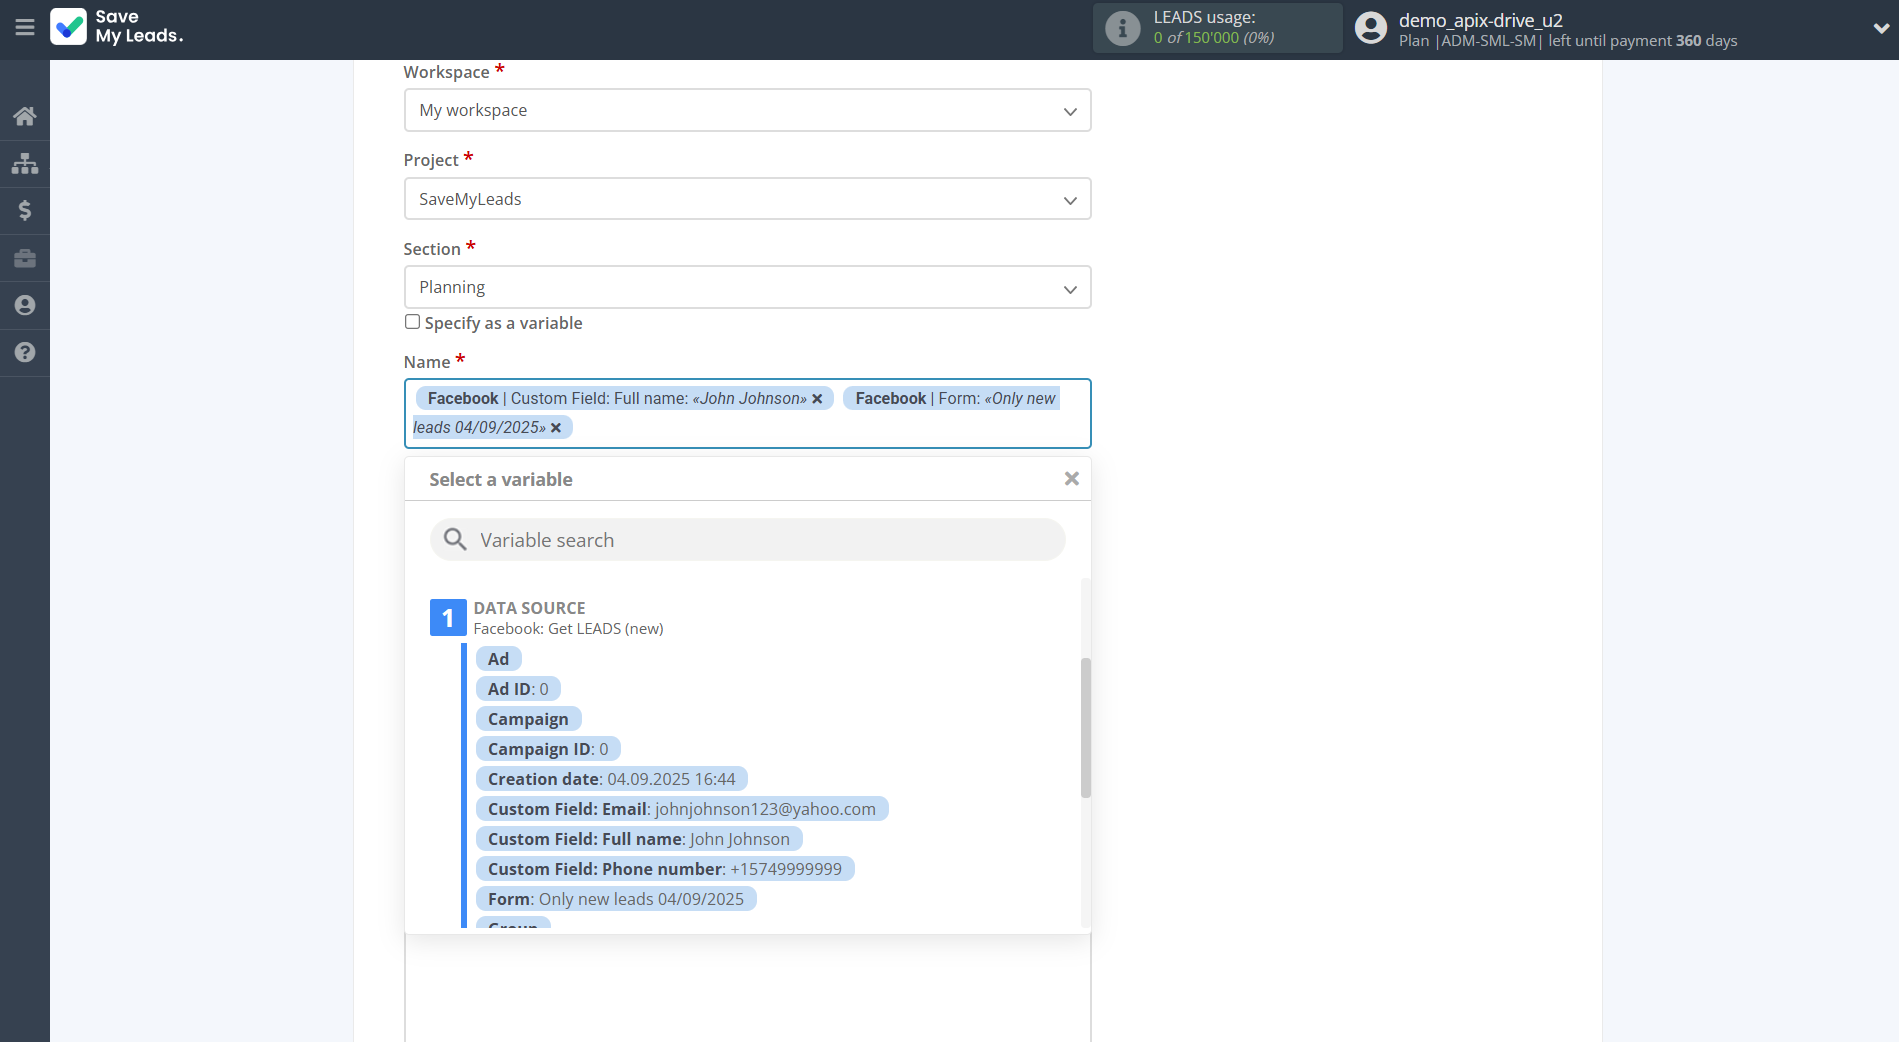Click the variable list scrollbar
1899x1042 pixels.
(1085, 727)
